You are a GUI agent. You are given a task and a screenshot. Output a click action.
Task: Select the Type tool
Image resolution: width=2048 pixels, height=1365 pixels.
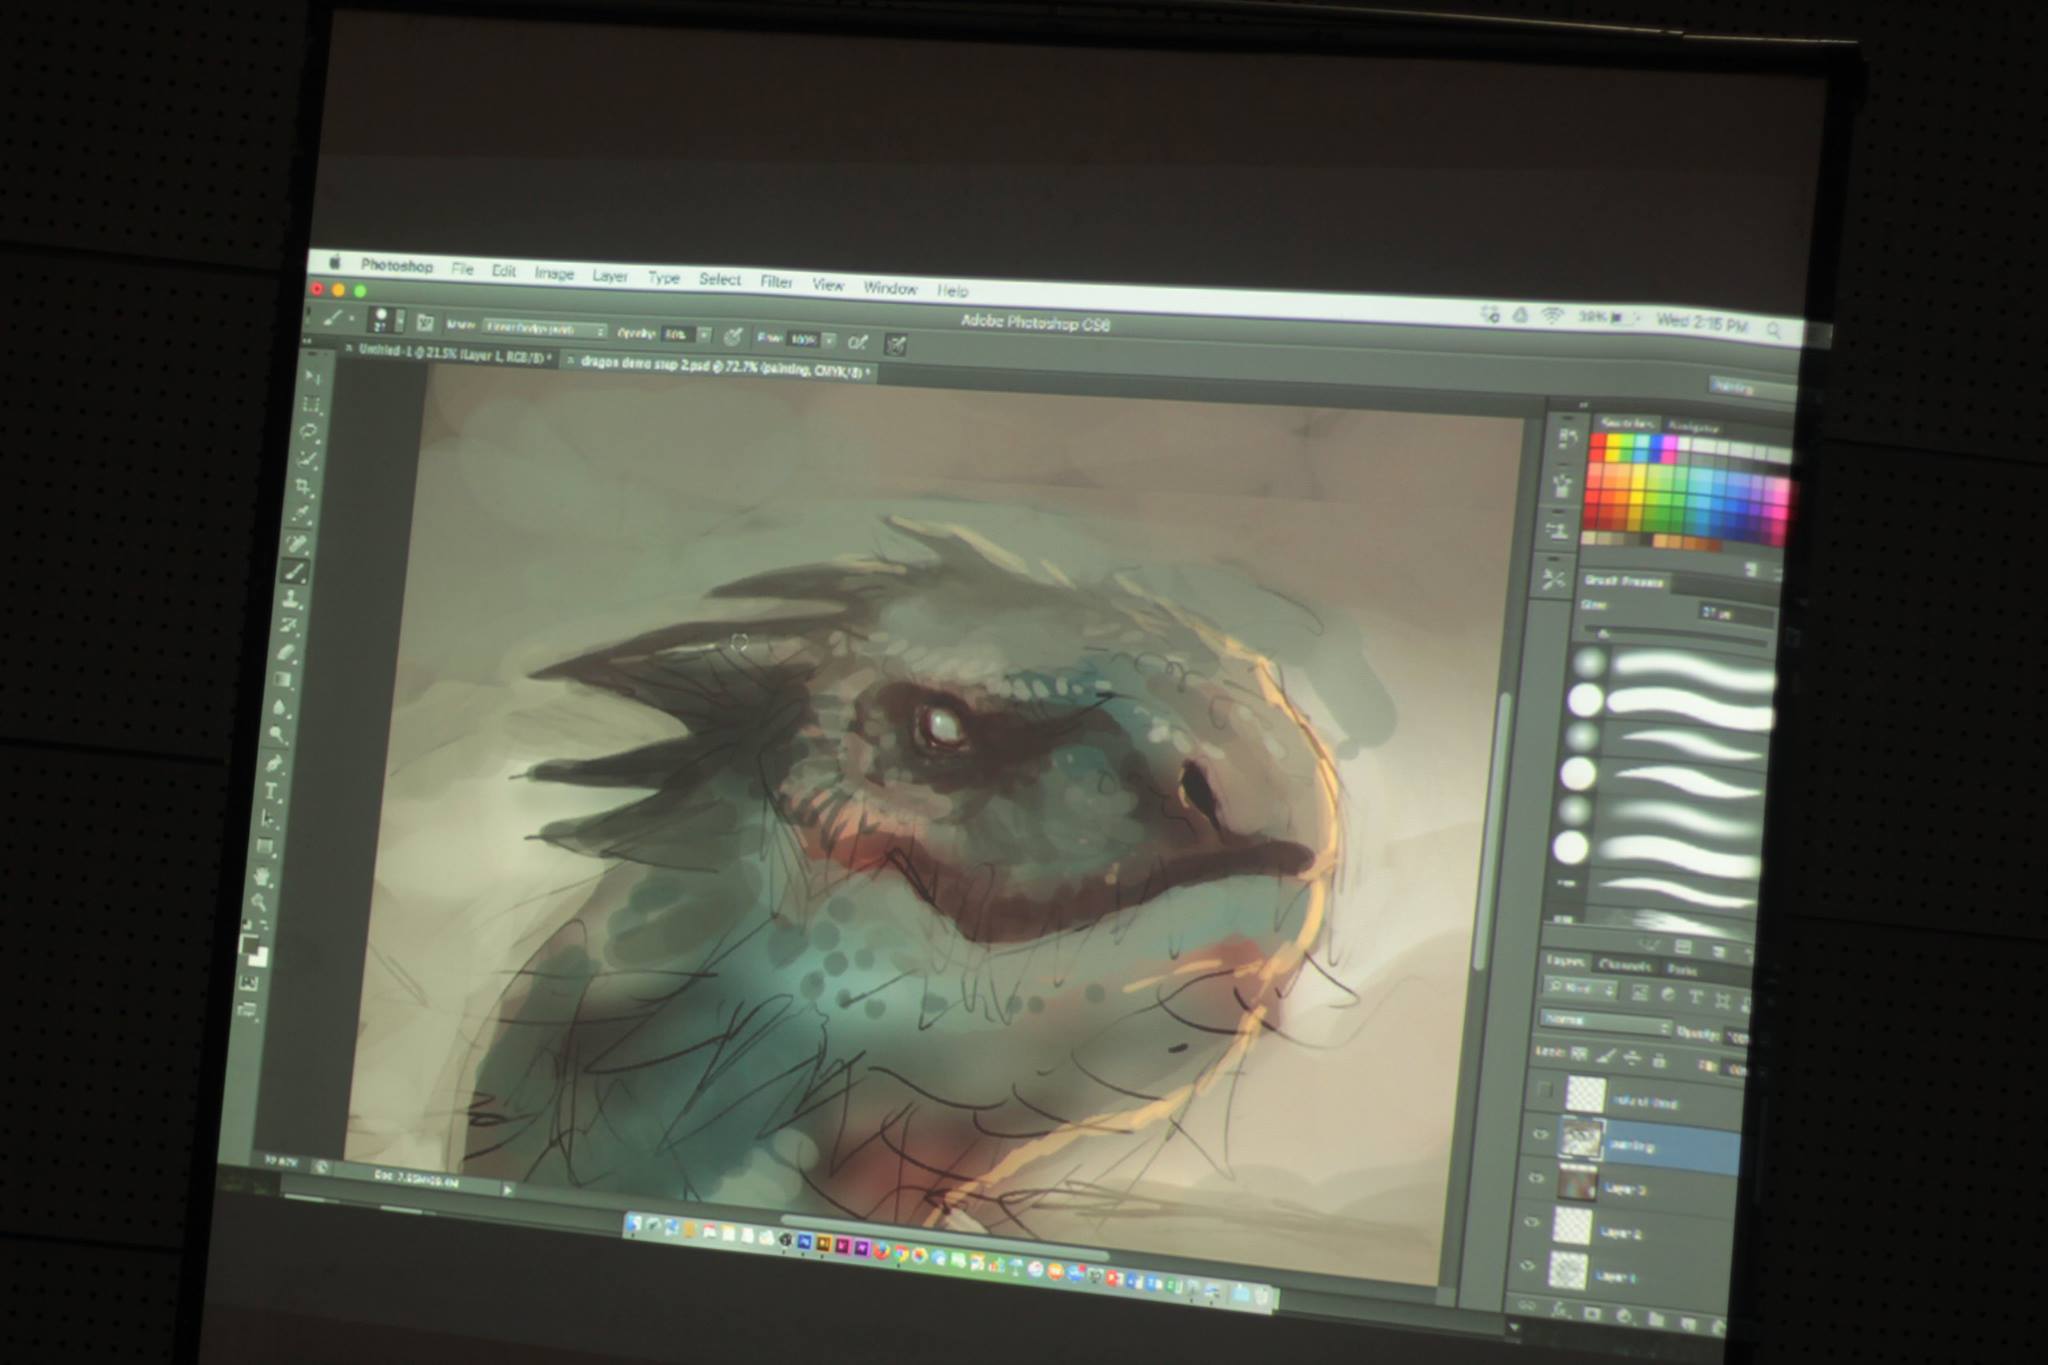pos(271,793)
